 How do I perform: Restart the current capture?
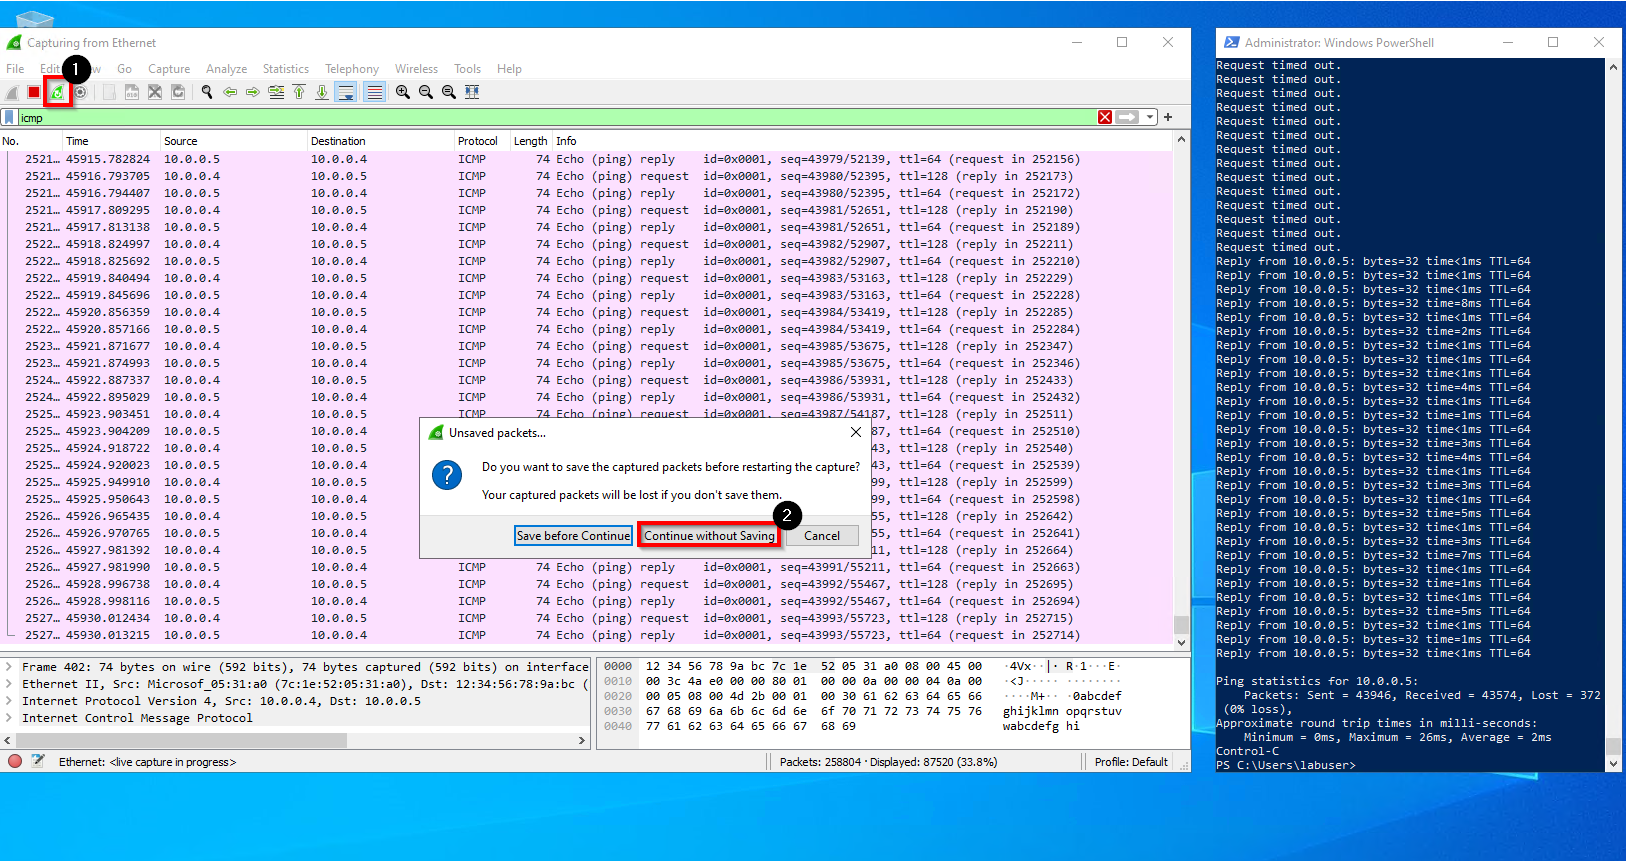click(x=57, y=92)
